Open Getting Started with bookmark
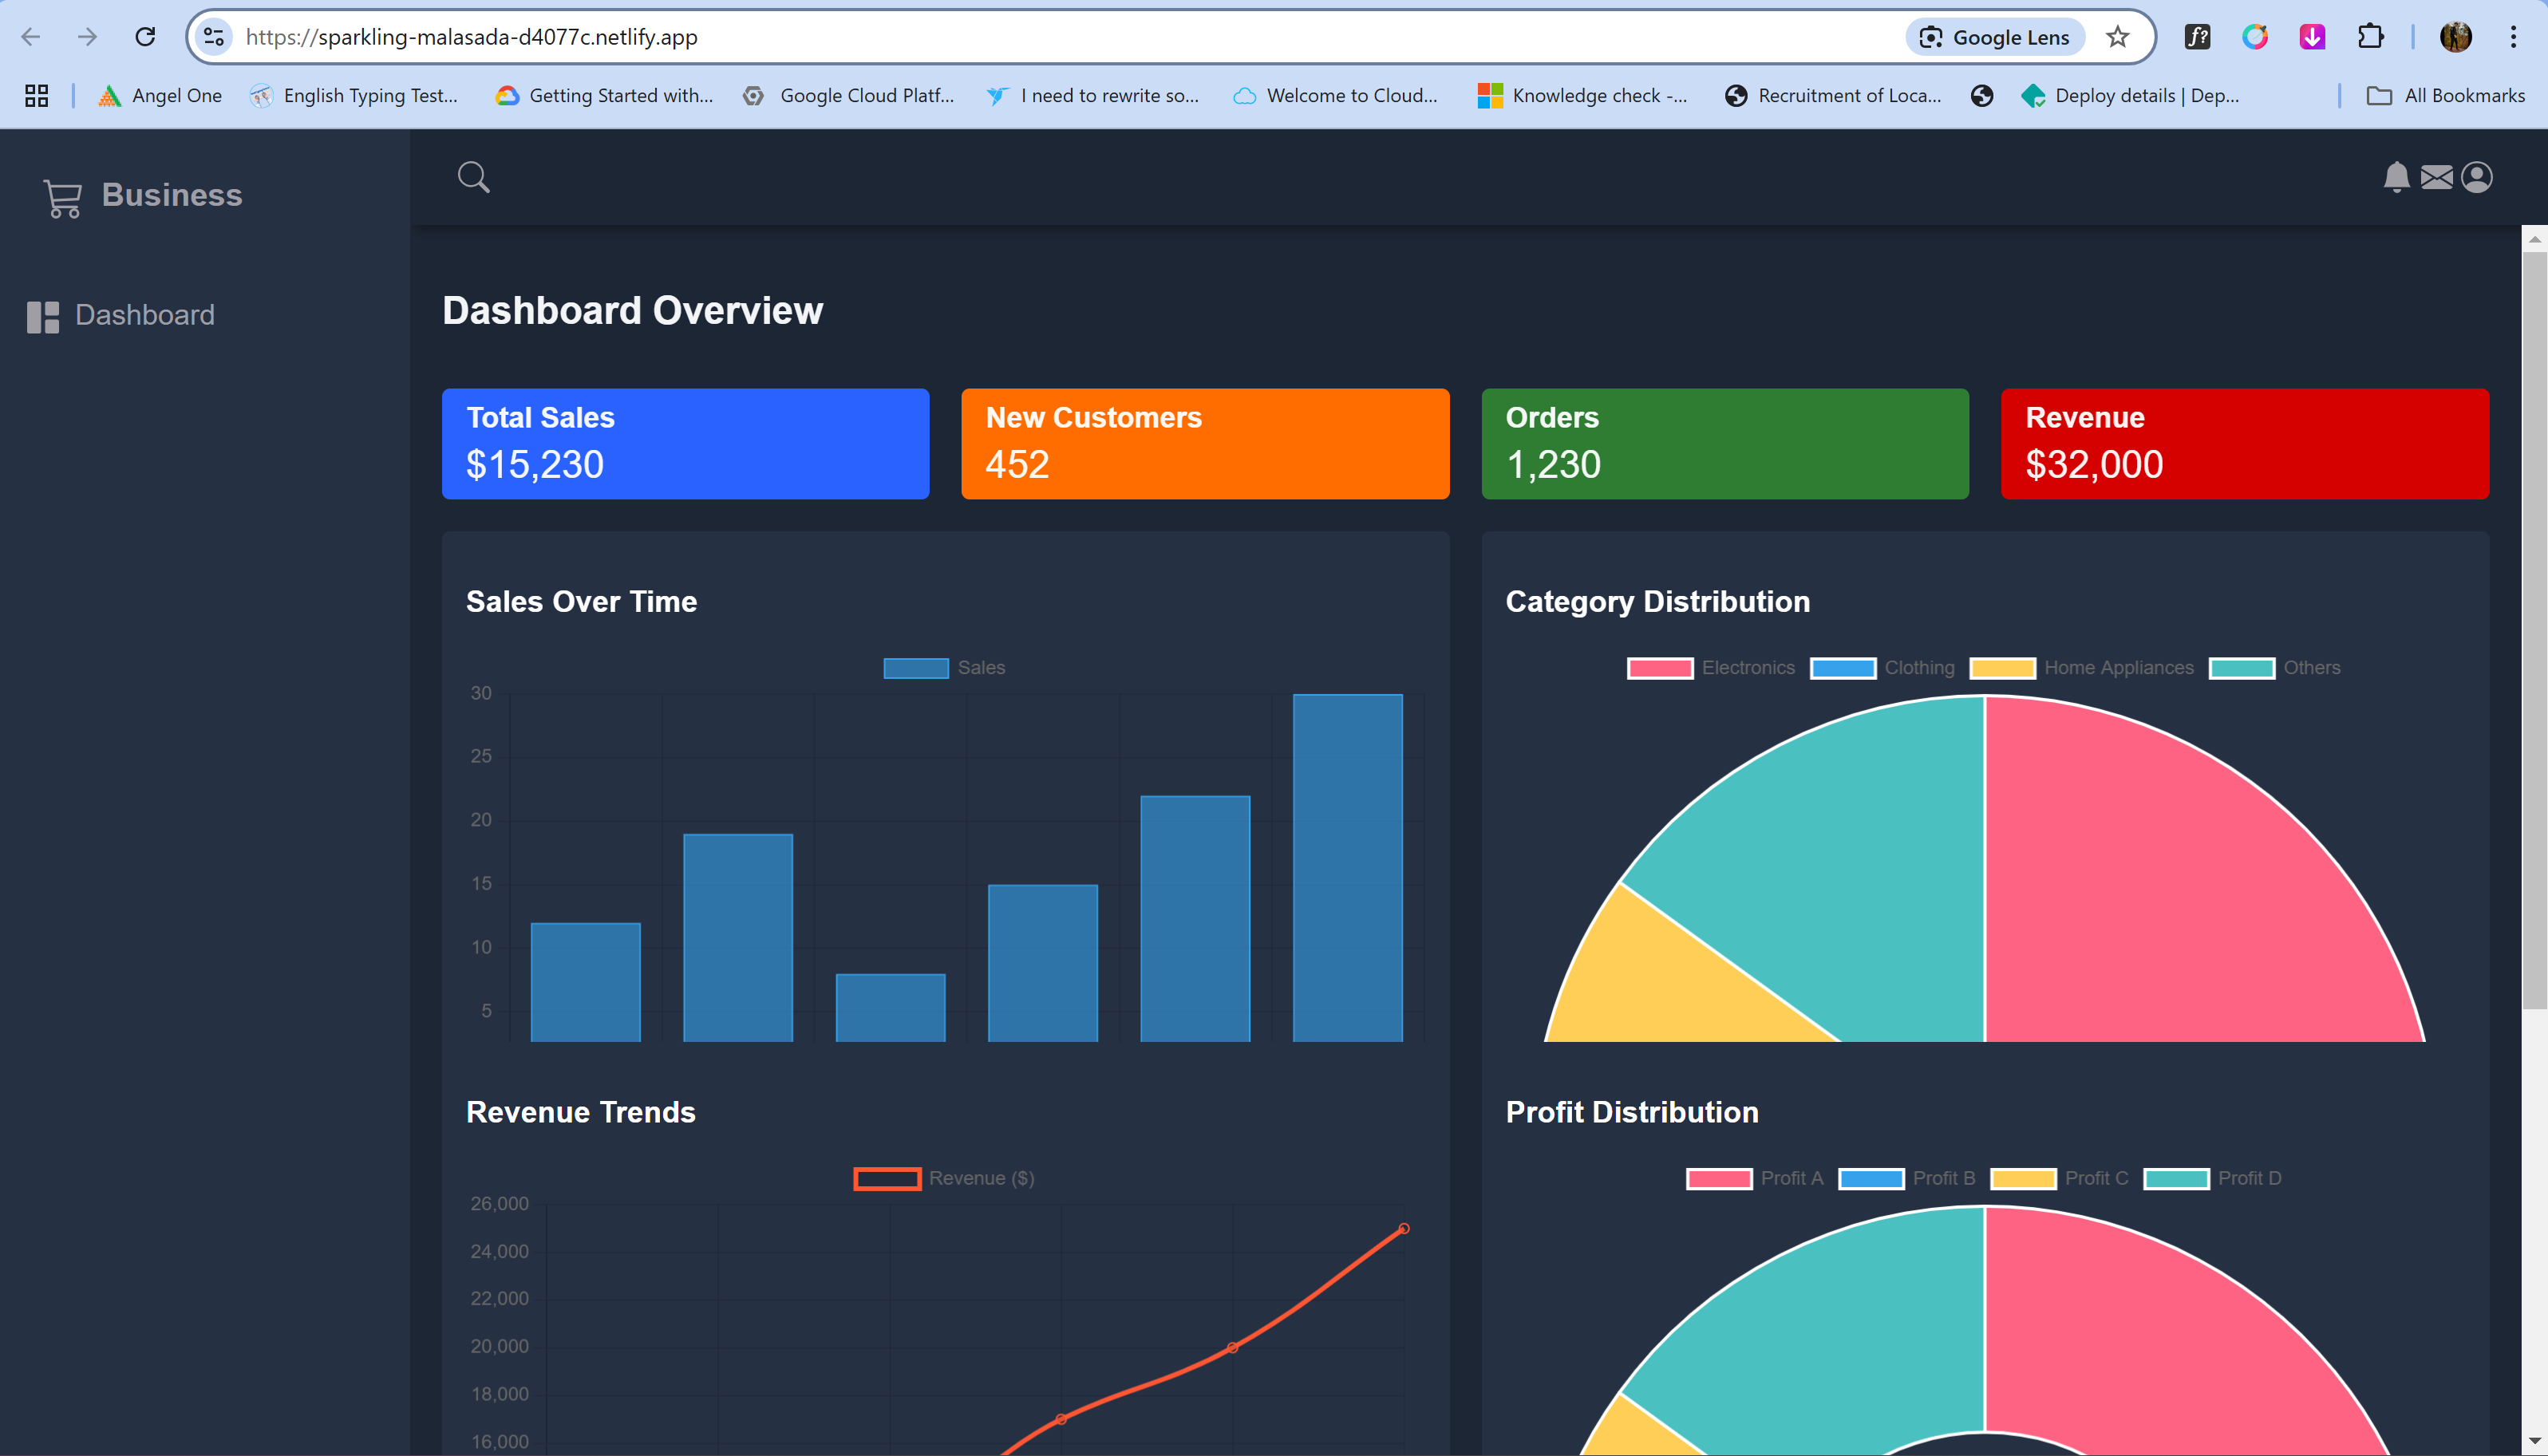Image resolution: width=2548 pixels, height=1456 pixels. pyautogui.click(x=604, y=95)
